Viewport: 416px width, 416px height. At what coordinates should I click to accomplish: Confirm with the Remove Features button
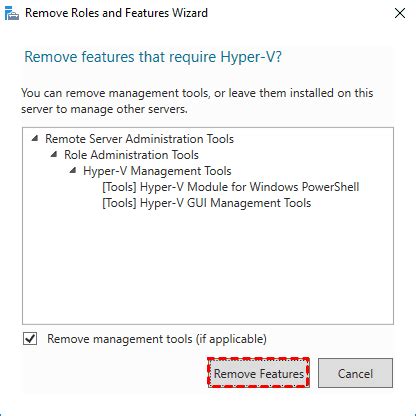pyautogui.click(x=258, y=373)
